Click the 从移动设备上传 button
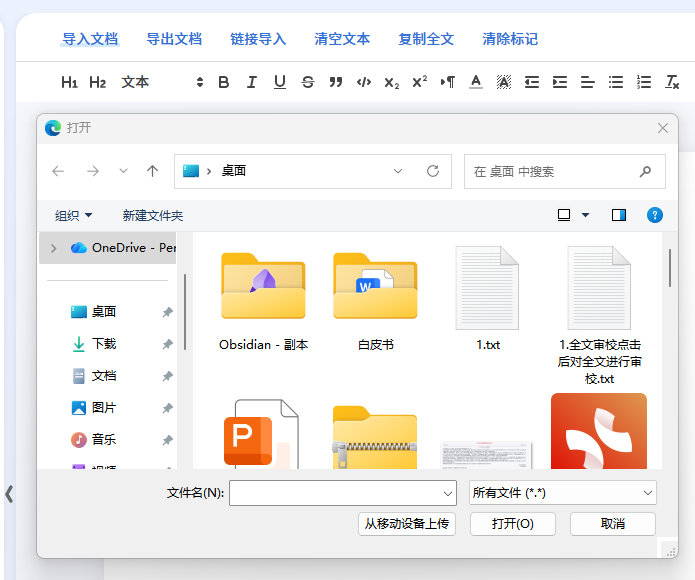The width and height of the screenshot is (695, 580). click(407, 524)
